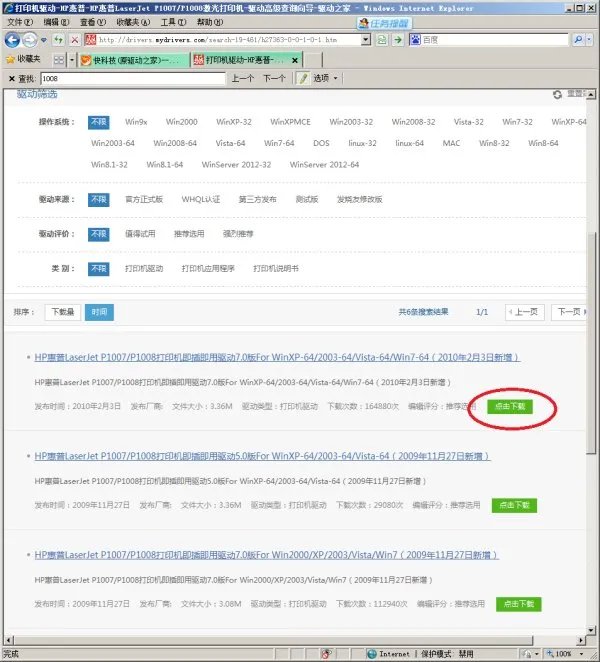The width and height of the screenshot is (600, 662).
Task: Click the green go arrow beside the address bar
Action: tap(399, 40)
